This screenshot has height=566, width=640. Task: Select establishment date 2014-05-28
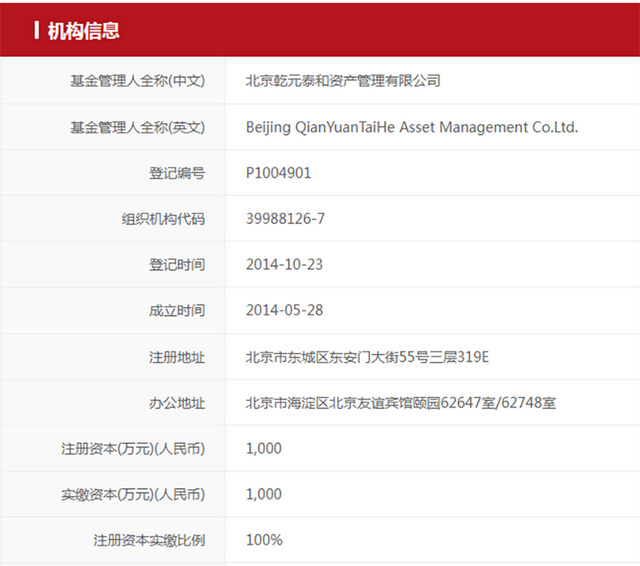point(284,310)
